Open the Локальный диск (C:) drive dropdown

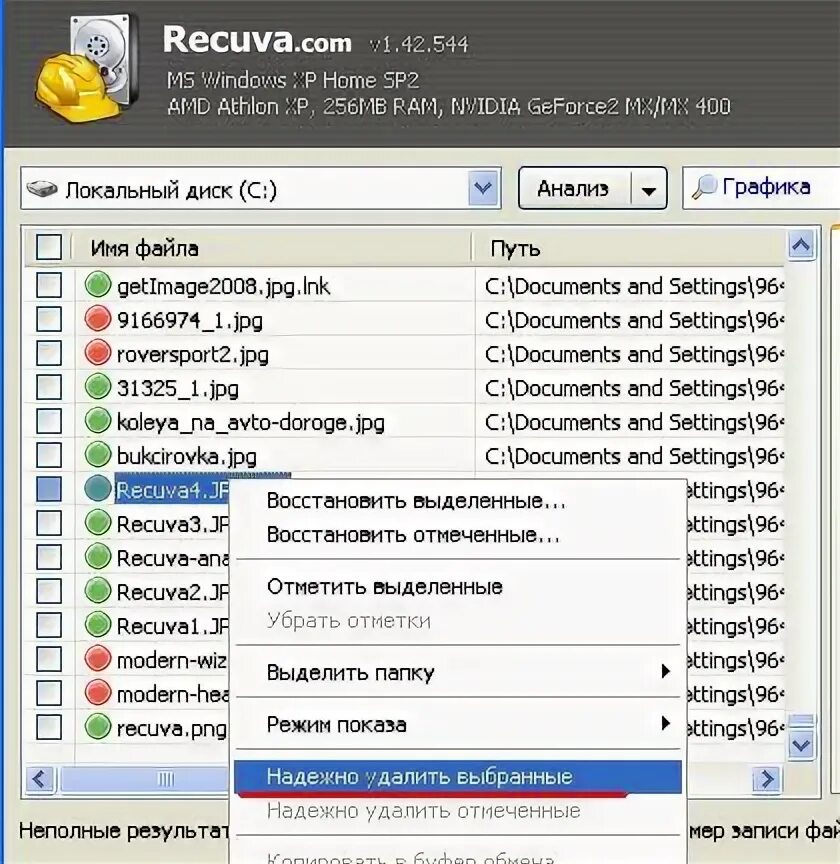pyautogui.click(x=483, y=188)
